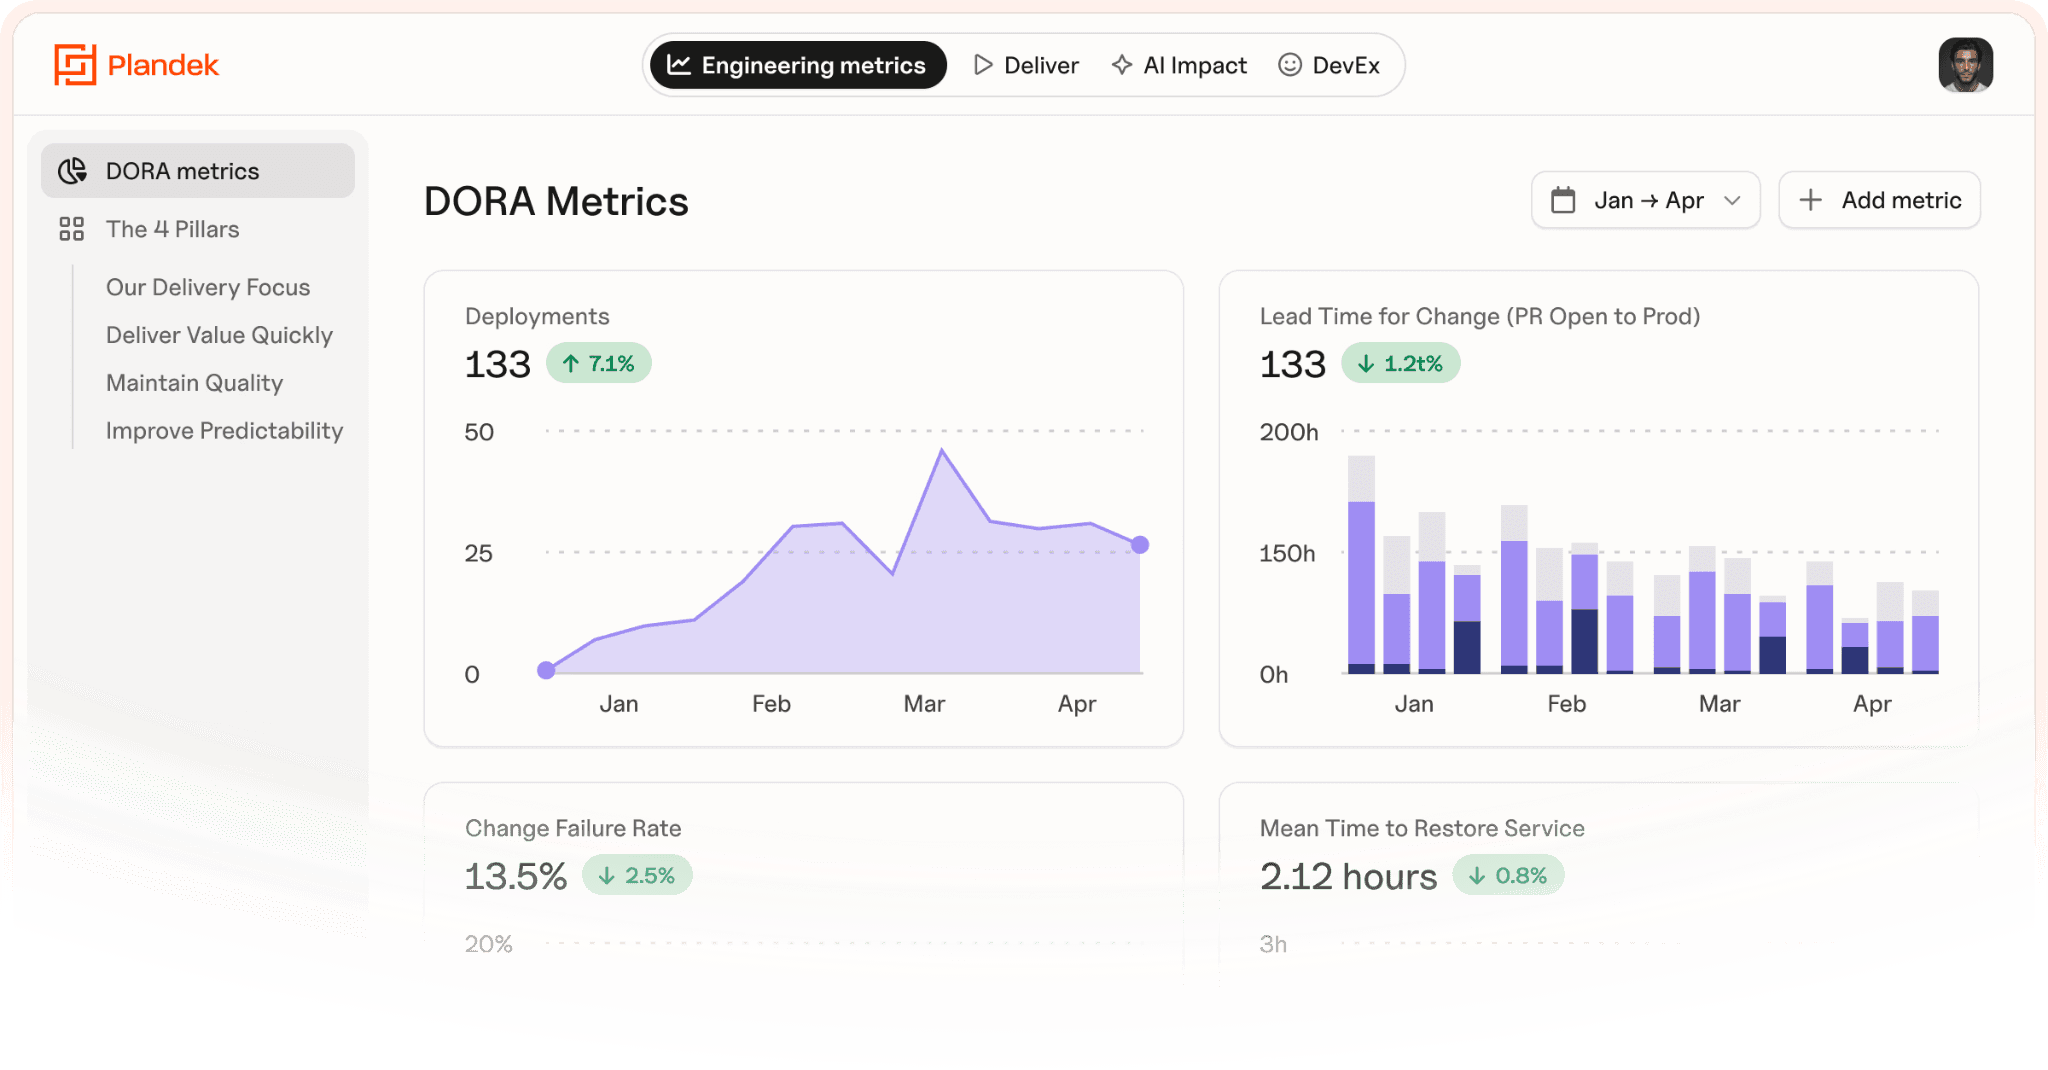The image size is (2048, 1070).
Task: Select Our Delivery Focus
Action: click(208, 287)
